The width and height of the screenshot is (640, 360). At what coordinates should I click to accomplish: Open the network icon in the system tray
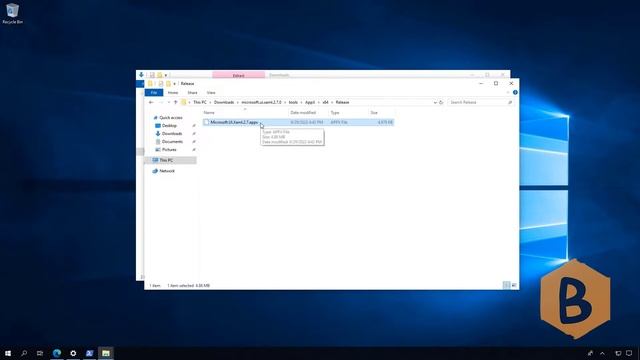[618, 353]
